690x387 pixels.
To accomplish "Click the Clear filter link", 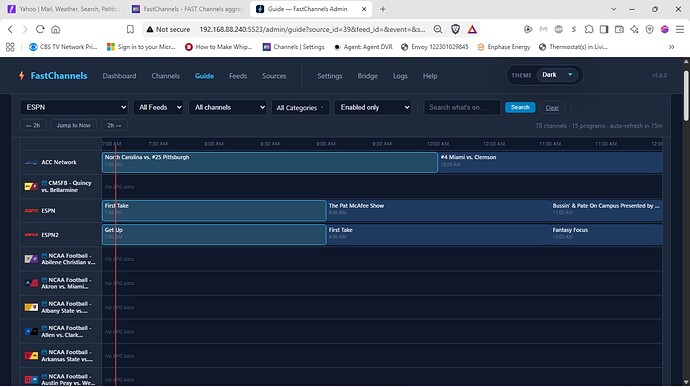I will [552, 107].
